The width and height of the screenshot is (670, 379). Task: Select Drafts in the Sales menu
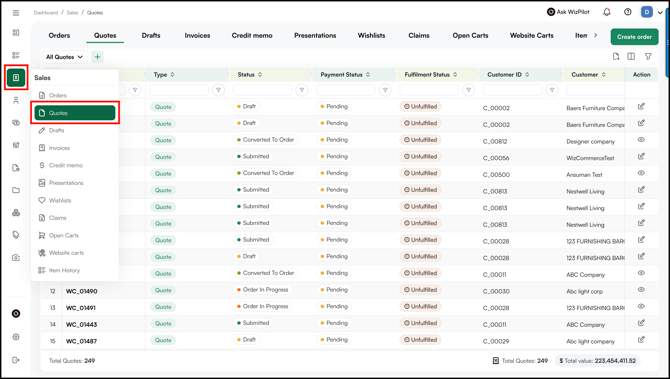click(x=75, y=130)
